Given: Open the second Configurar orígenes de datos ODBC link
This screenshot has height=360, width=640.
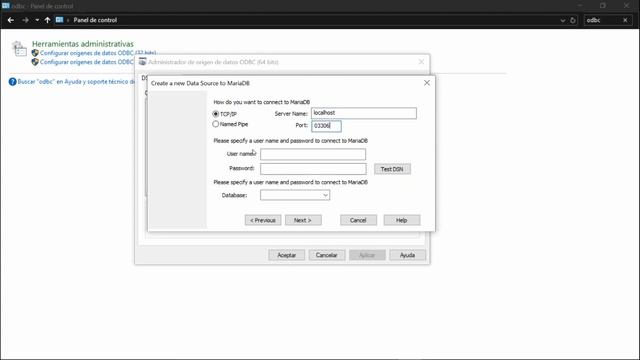Looking at the screenshot, I should point(87,62).
